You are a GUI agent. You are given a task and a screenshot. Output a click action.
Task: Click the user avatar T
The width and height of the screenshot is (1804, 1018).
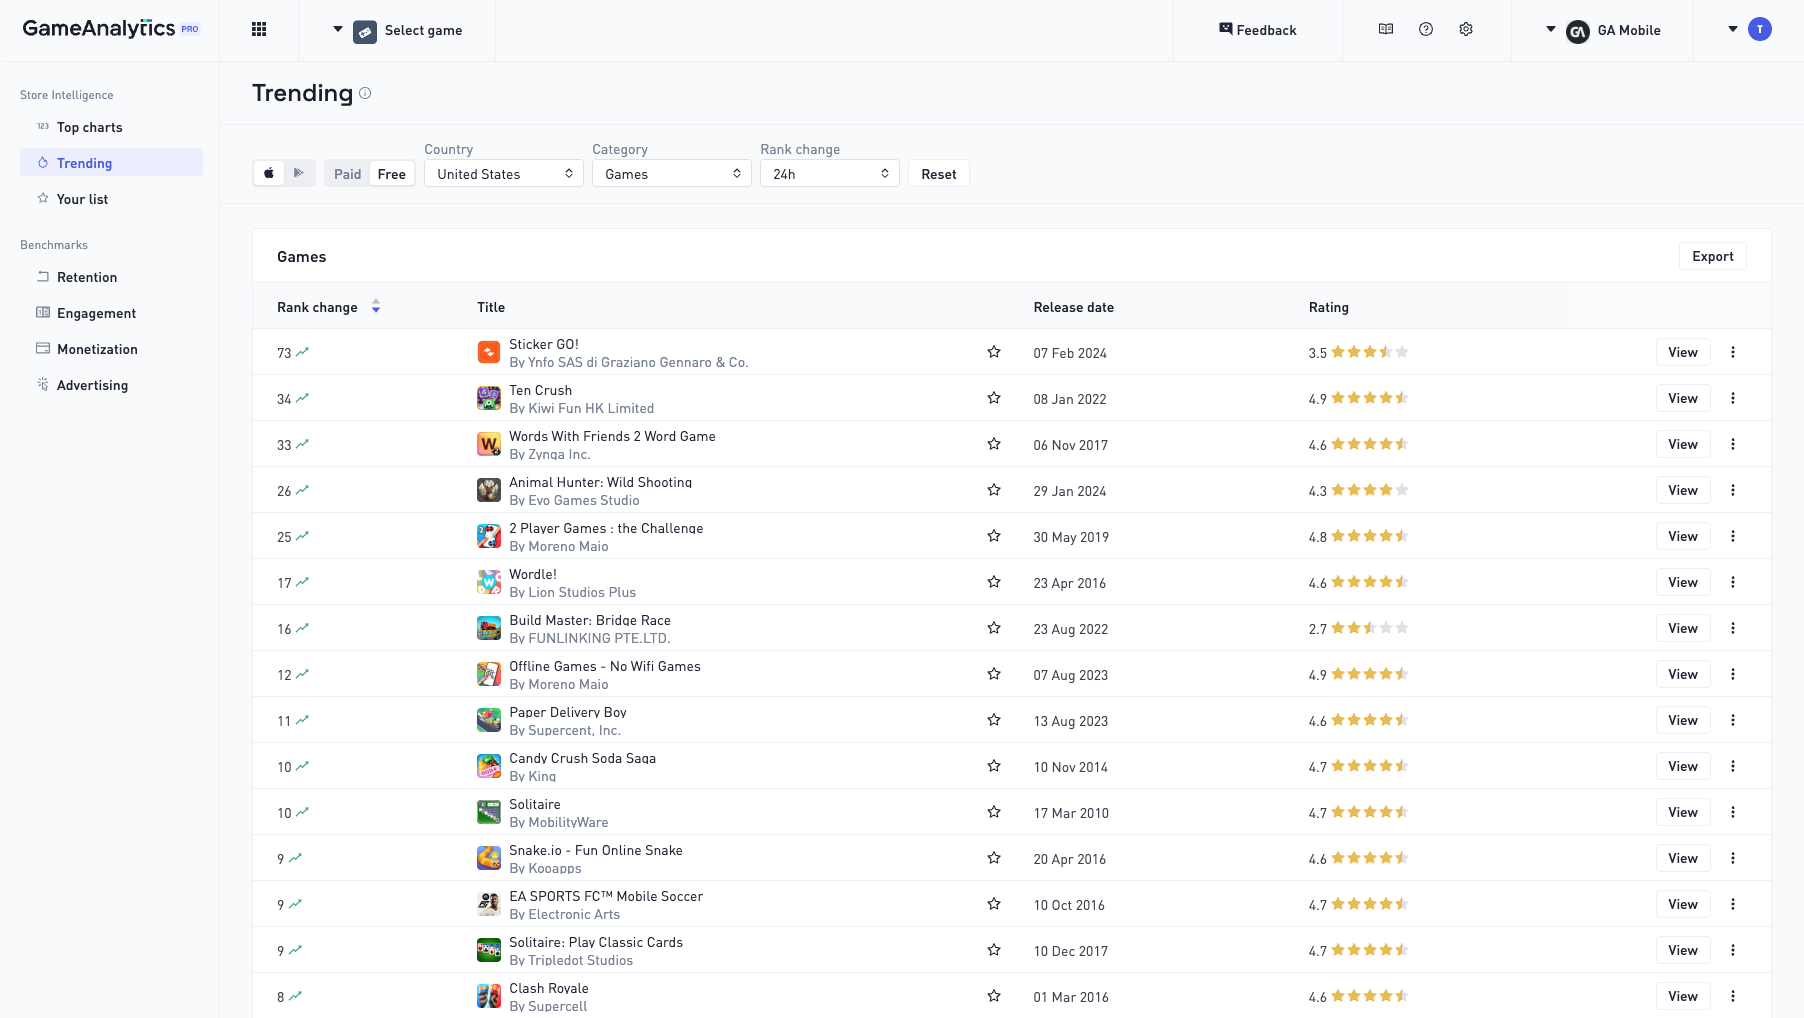click(x=1760, y=29)
